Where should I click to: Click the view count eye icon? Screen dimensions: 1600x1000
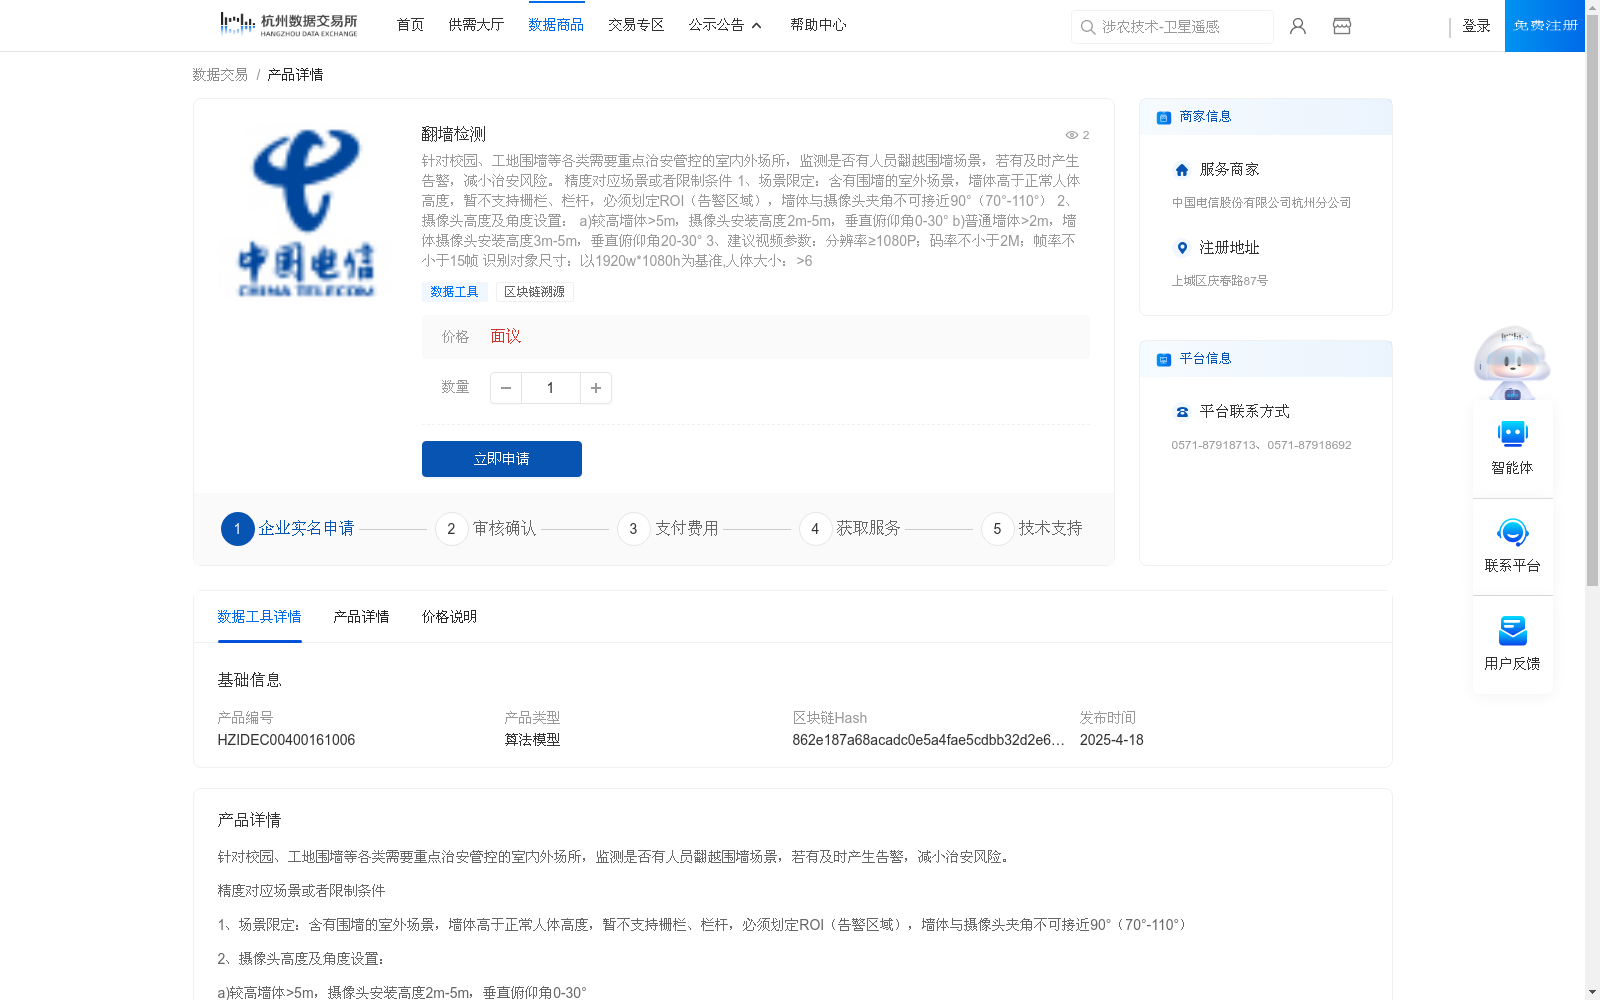tap(1071, 135)
